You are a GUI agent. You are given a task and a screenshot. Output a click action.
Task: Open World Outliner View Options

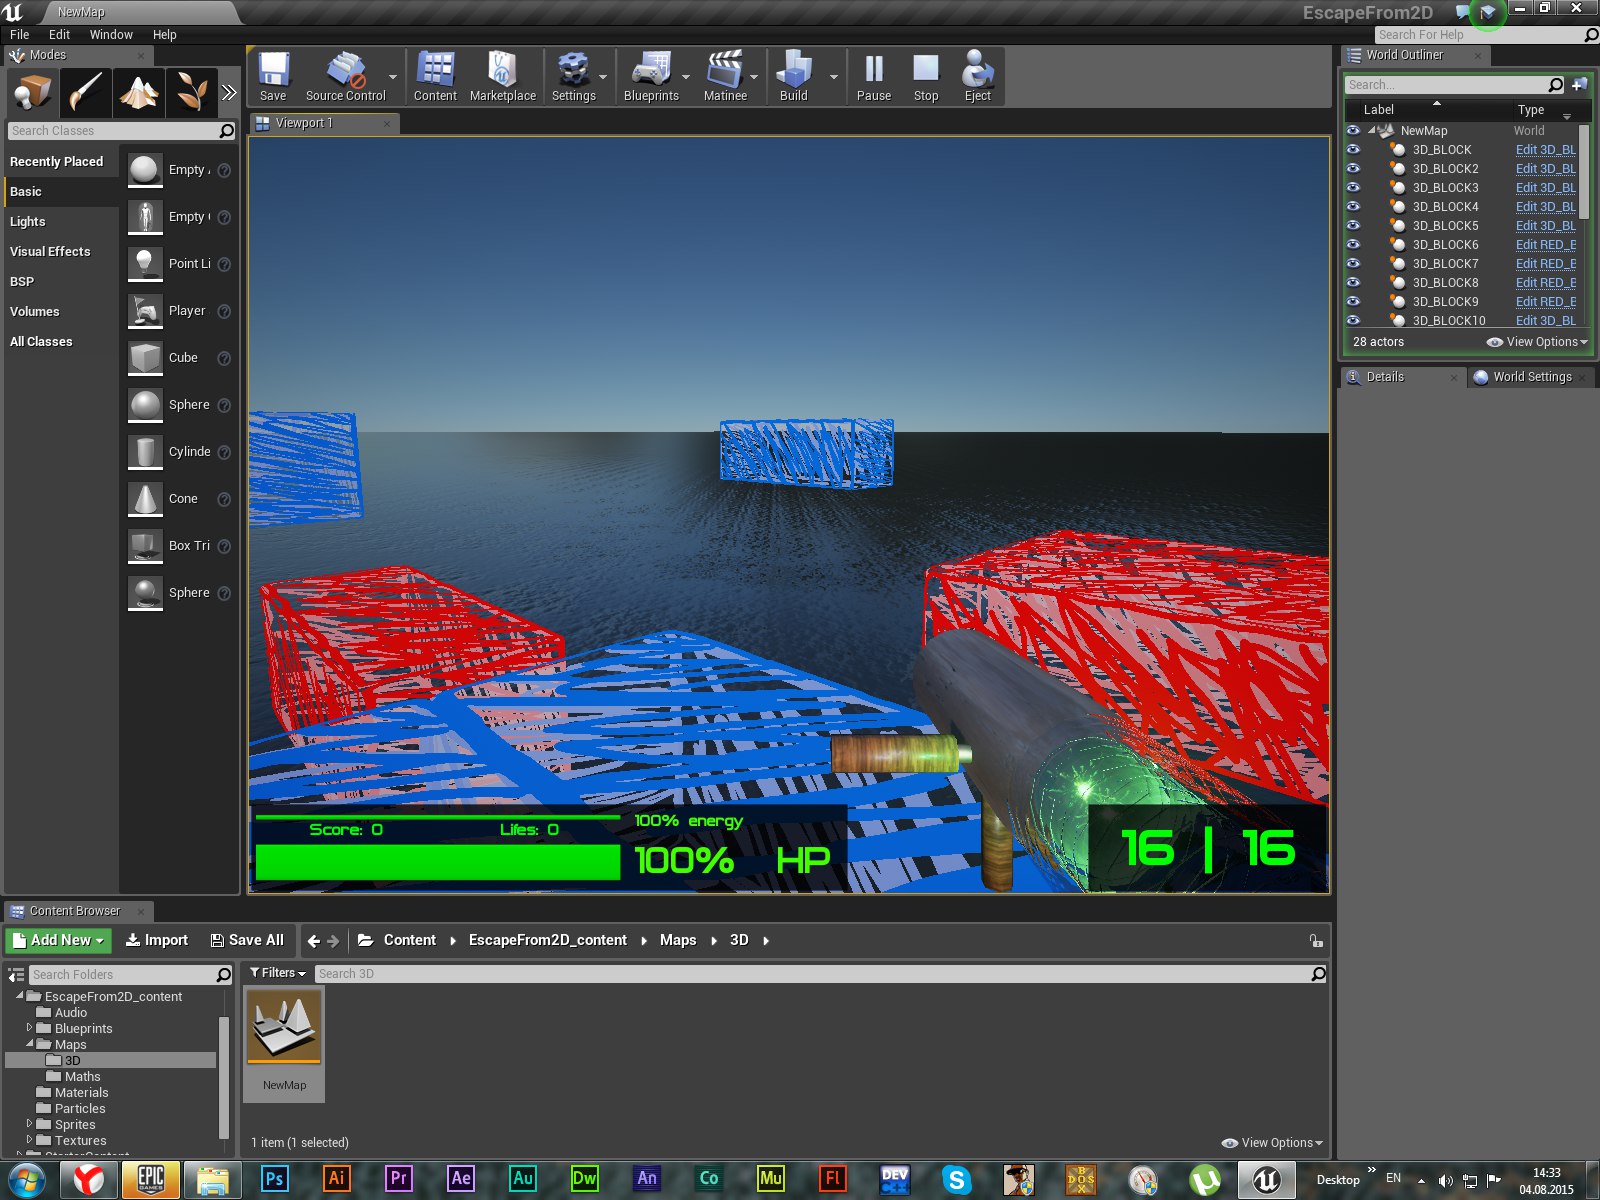[1537, 342]
